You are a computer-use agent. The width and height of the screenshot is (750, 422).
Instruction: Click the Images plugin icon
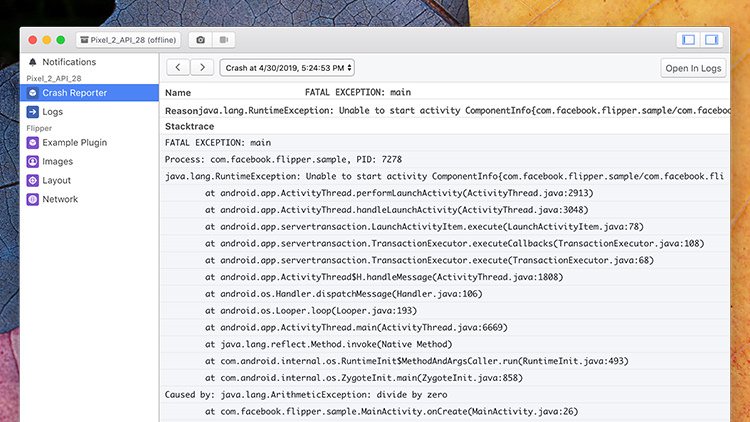pos(33,162)
